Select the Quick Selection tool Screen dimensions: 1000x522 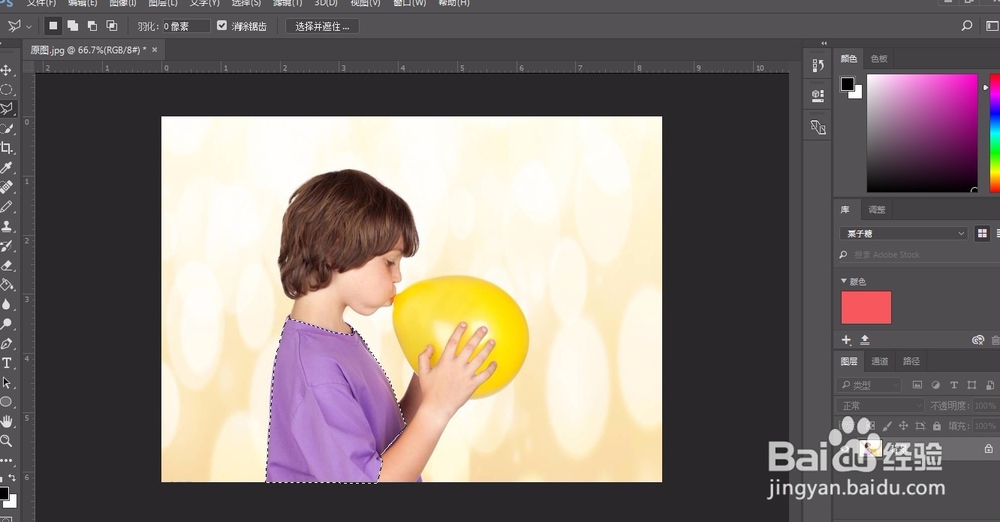(x=6, y=128)
